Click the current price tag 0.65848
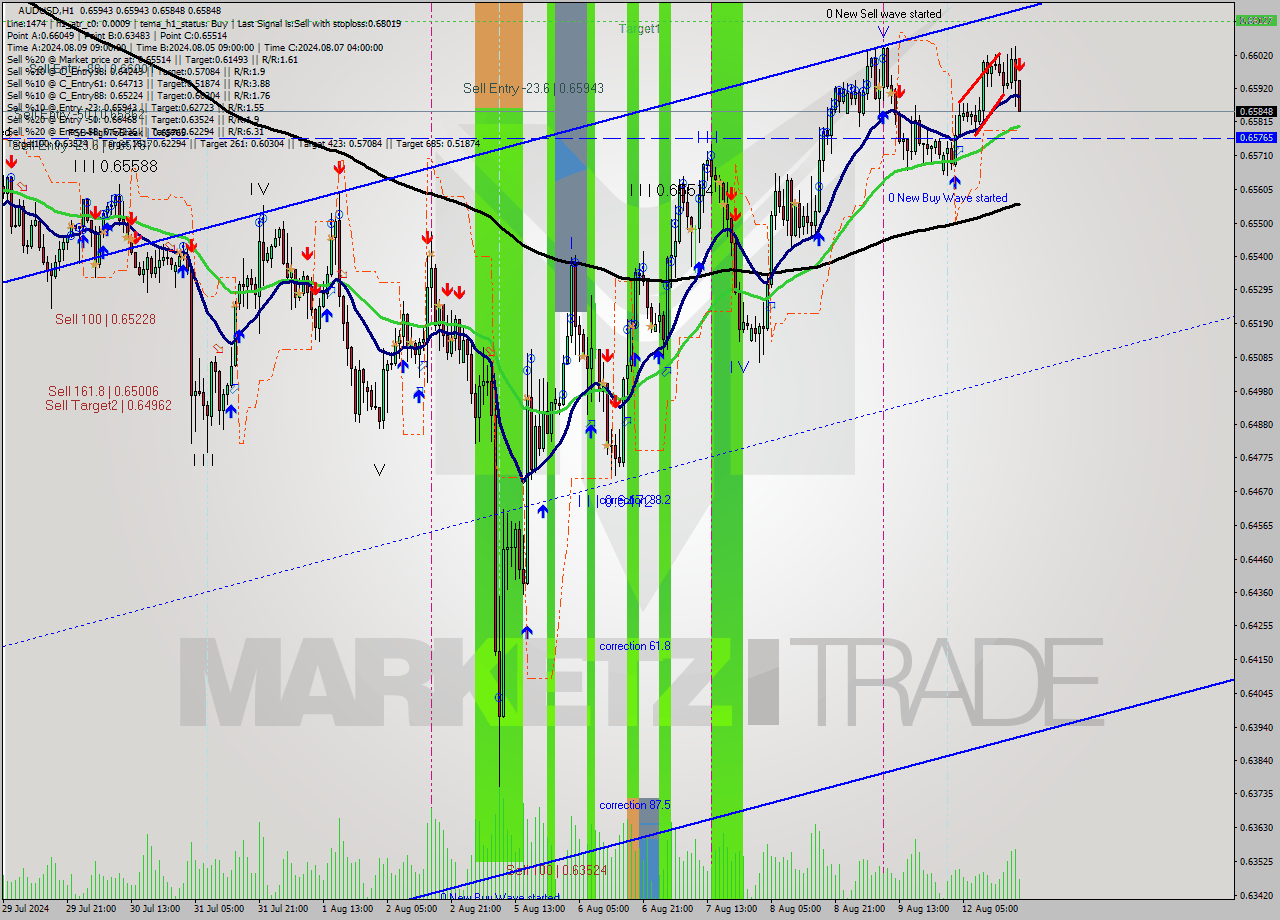 pyautogui.click(x=1256, y=112)
